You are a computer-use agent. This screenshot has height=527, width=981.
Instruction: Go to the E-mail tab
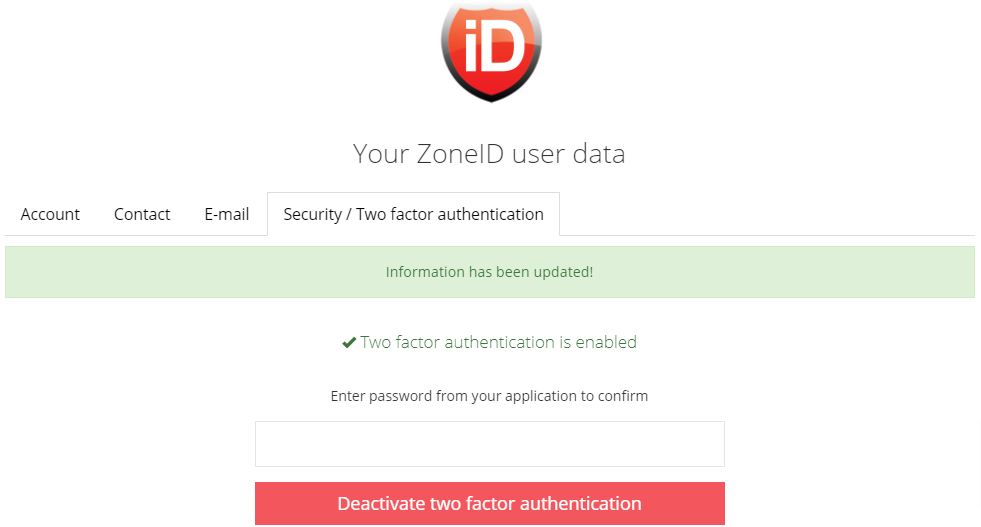pyautogui.click(x=226, y=214)
